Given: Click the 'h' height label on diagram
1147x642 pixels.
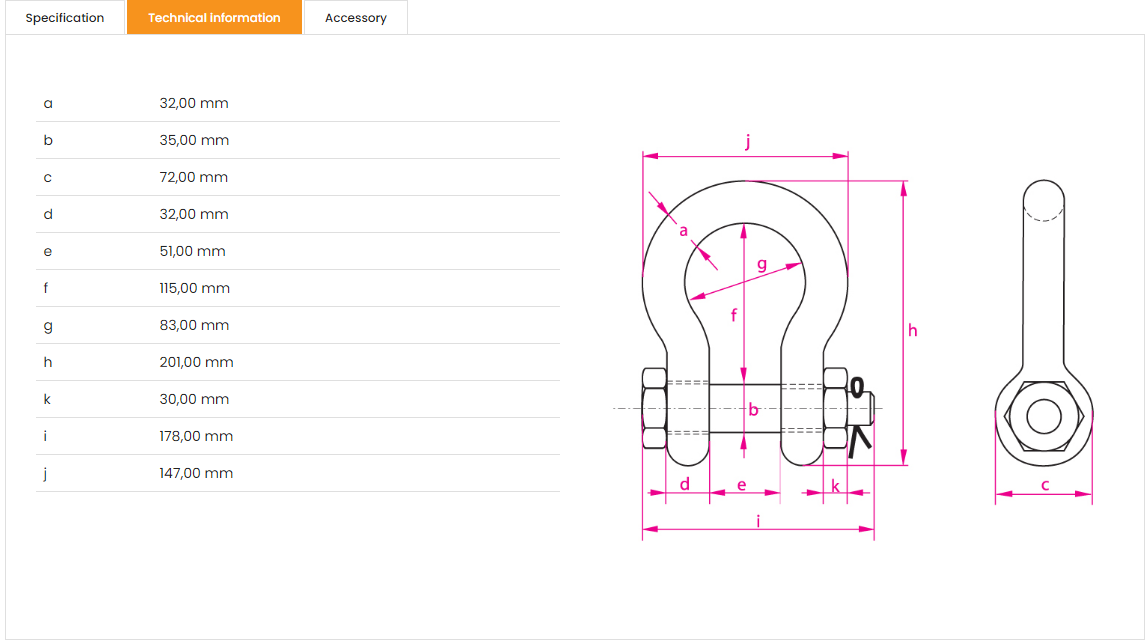Looking at the screenshot, I should click(x=912, y=331).
